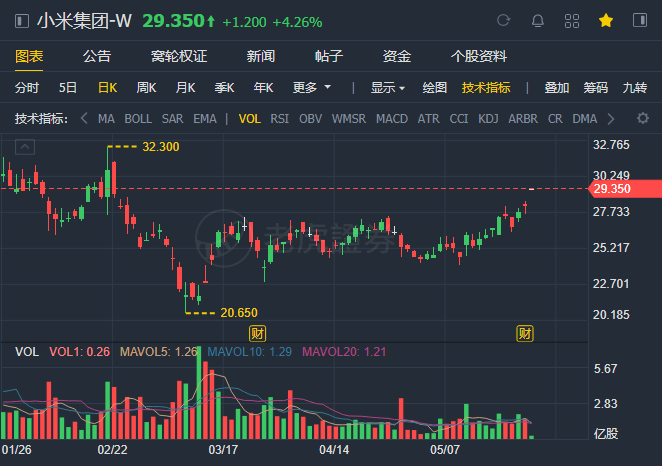Viewport: 662px width, 466px height.
Task: Select the 年K yearly candlestick
Action: click(x=263, y=88)
